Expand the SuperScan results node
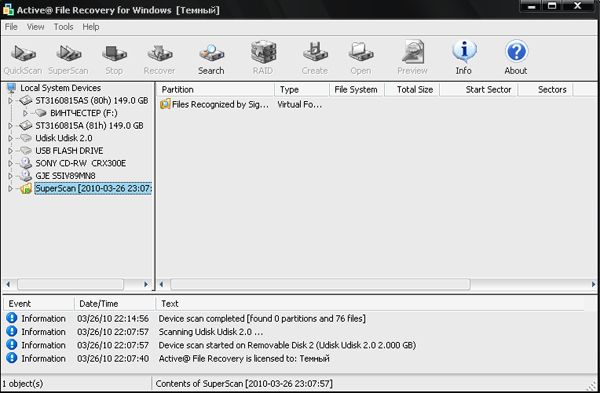Image resolution: width=600 pixels, height=393 pixels. pyautogui.click(x=10, y=189)
